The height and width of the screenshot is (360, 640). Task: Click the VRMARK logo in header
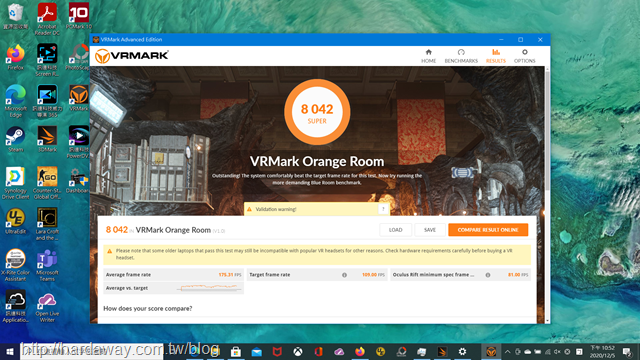click(x=131, y=56)
